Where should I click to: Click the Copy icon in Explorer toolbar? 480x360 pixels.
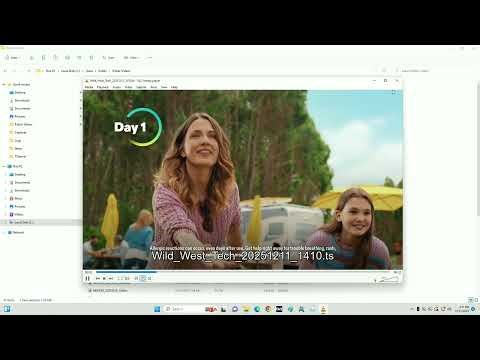pos(43,58)
